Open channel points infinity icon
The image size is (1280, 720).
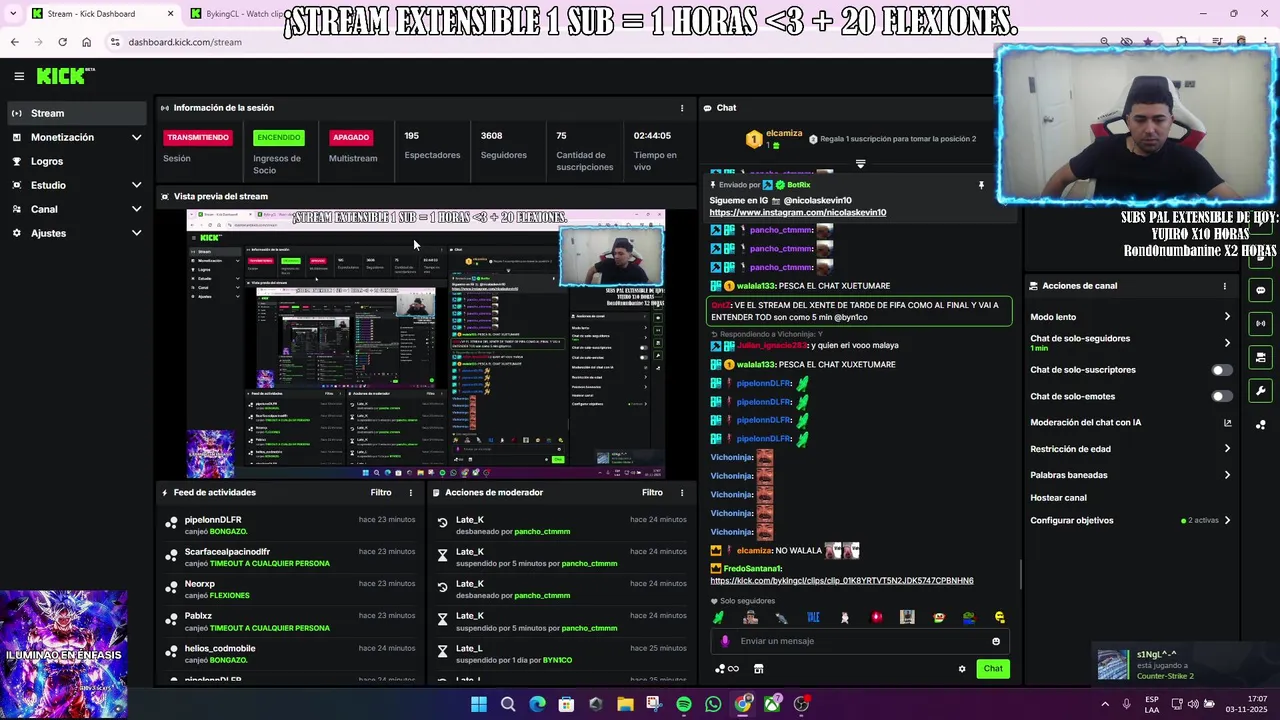click(x=727, y=669)
